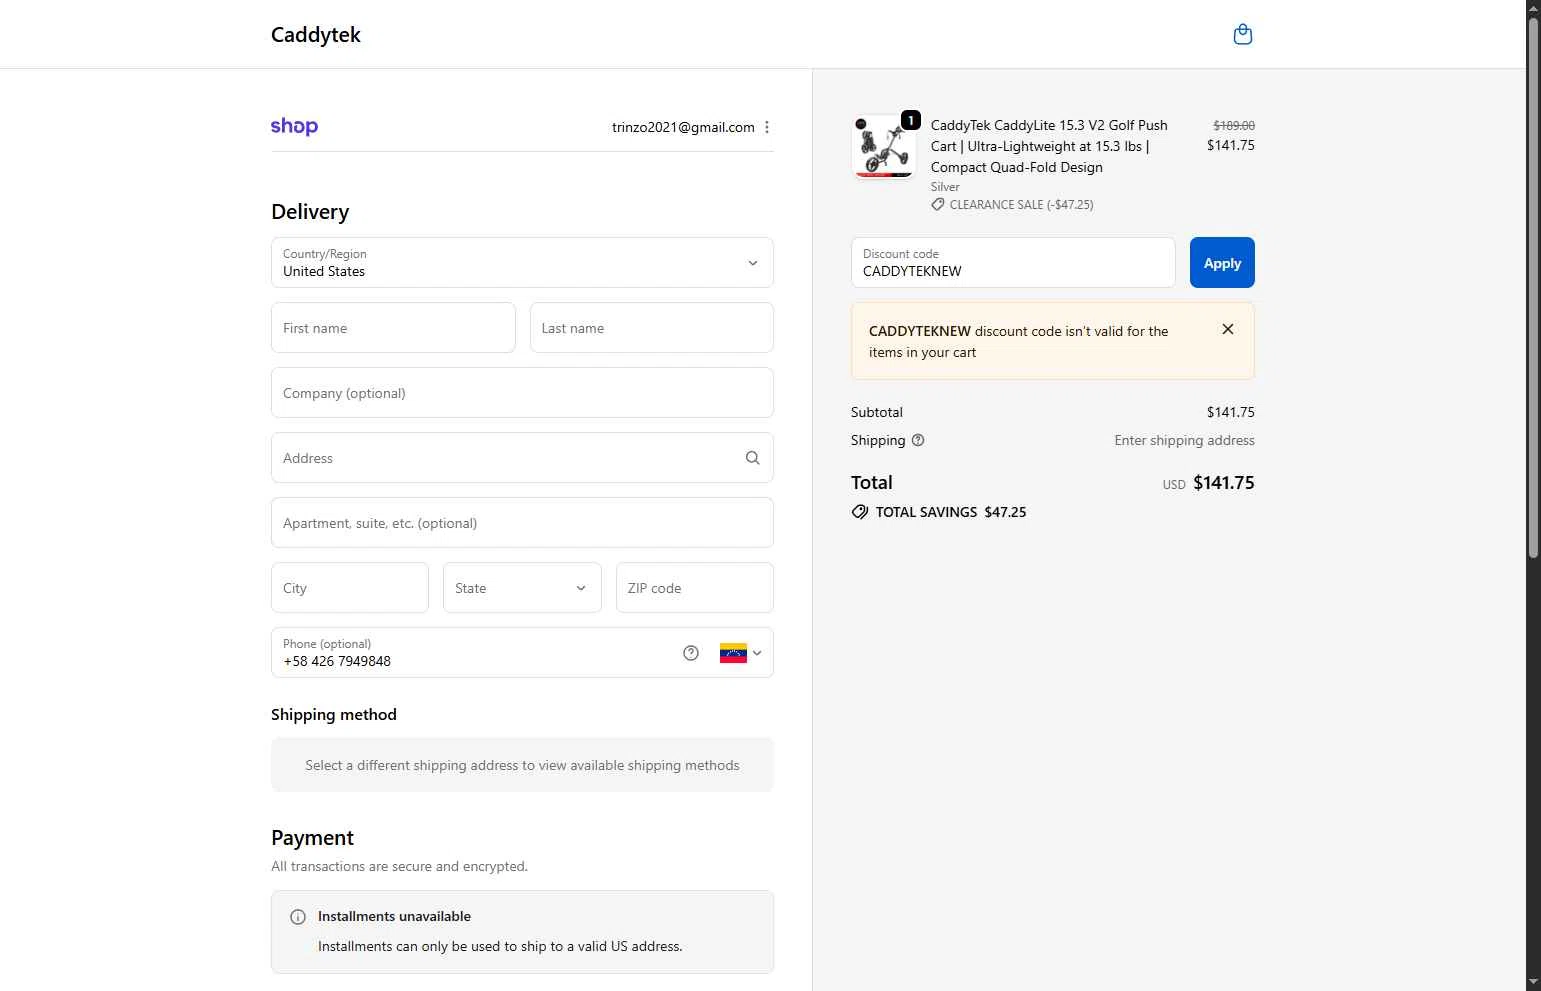The image size is (1541, 991).
Task: Dismiss the invalid discount code message
Action: [1228, 329]
